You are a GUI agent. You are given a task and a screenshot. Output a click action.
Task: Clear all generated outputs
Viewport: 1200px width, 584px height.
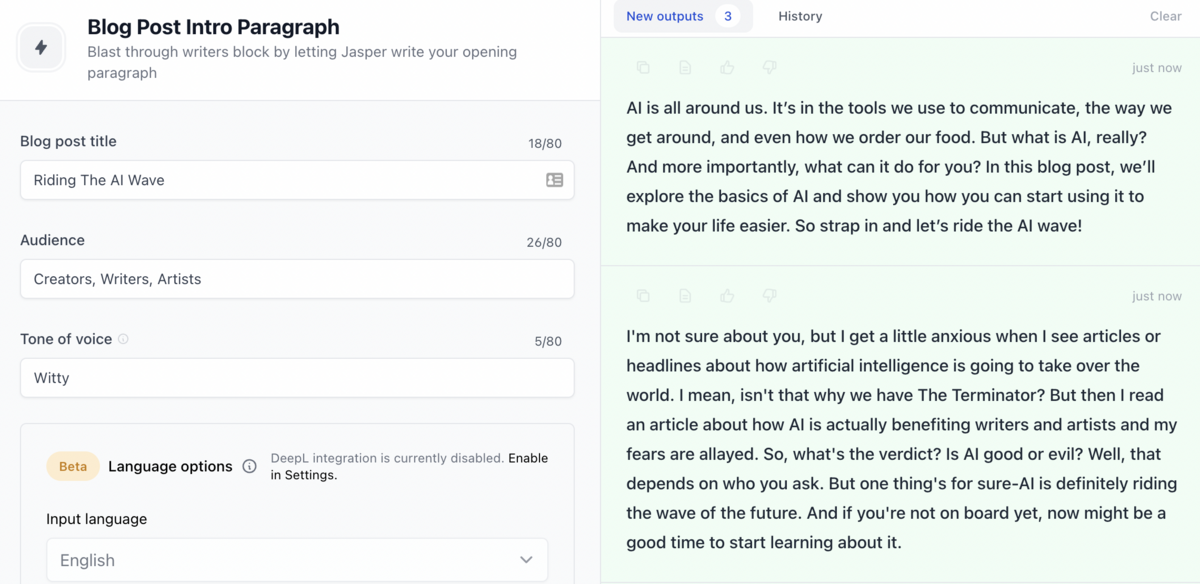pyautogui.click(x=1166, y=16)
